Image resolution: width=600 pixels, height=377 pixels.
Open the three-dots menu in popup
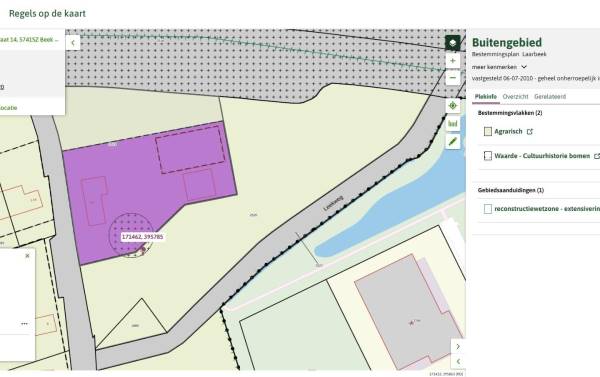coord(24,324)
